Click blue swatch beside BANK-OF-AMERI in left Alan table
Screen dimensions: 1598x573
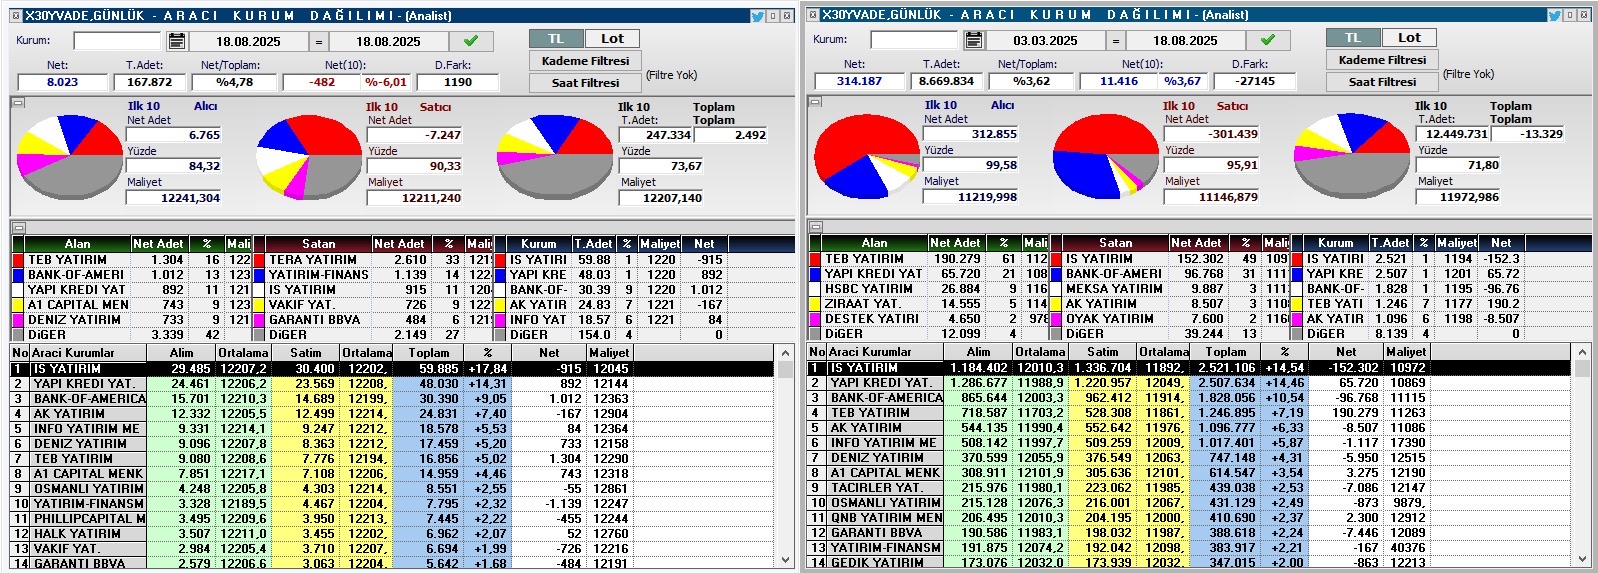click(x=18, y=275)
